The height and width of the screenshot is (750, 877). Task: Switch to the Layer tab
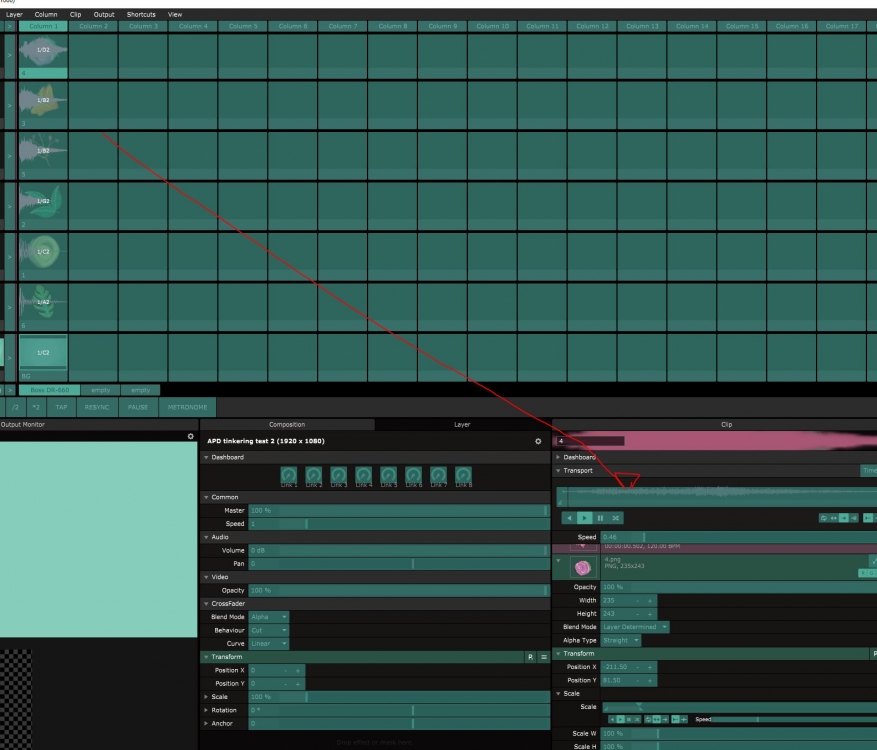[462, 424]
